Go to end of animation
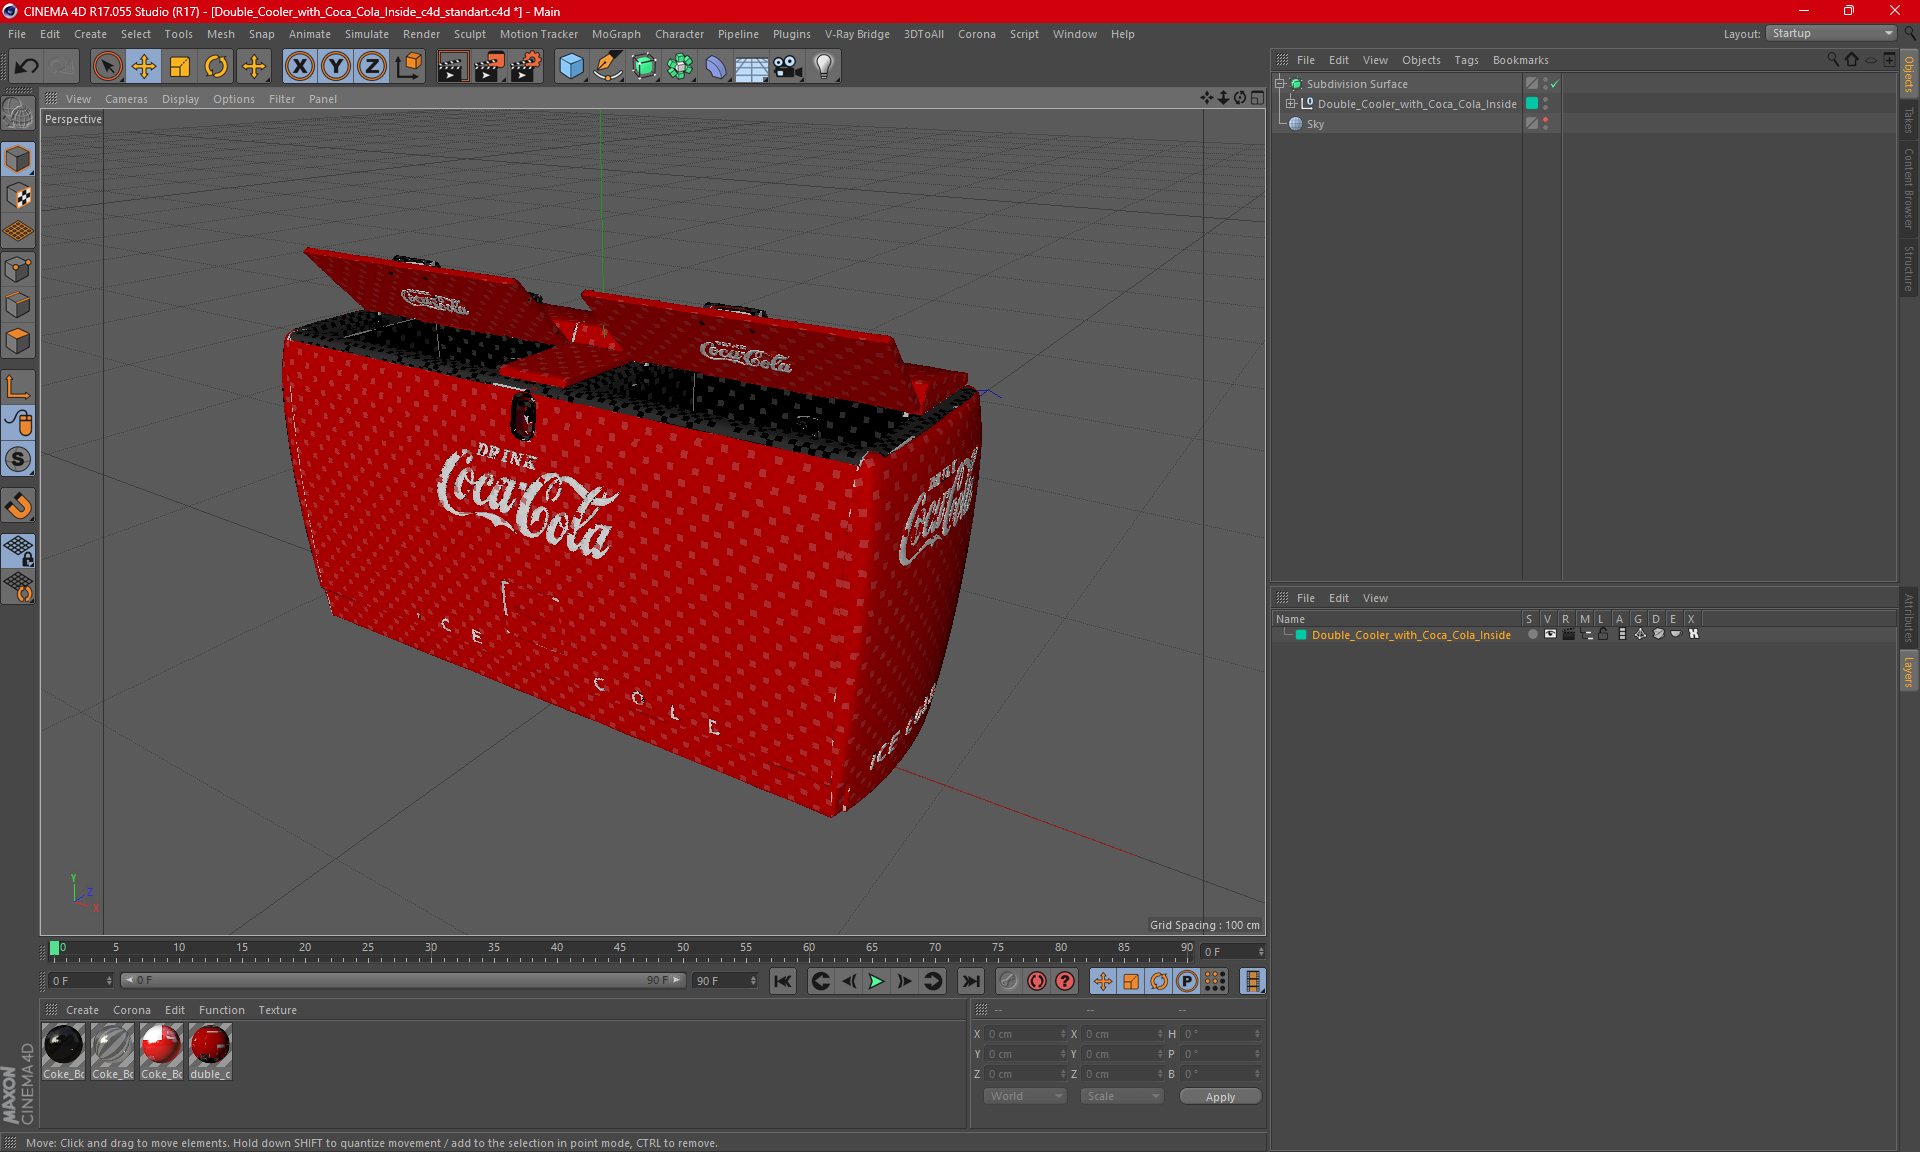Screen dimensions: 1920x1152 (x=970, y=981)
